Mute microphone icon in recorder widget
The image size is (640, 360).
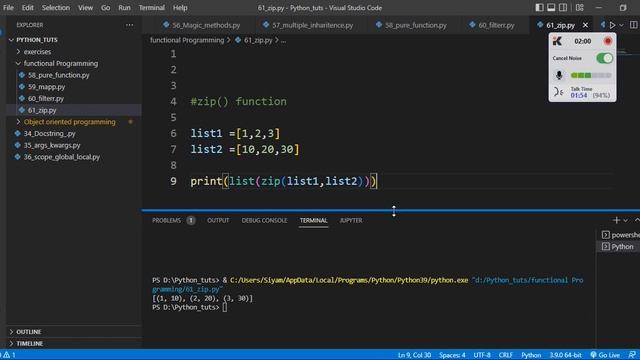559,75
